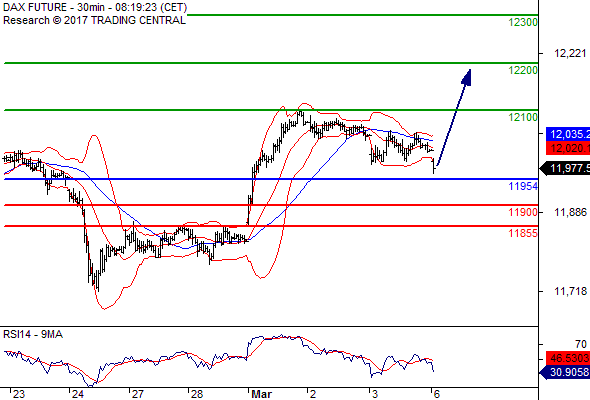Click the date label 28 on the time axis

197,394
